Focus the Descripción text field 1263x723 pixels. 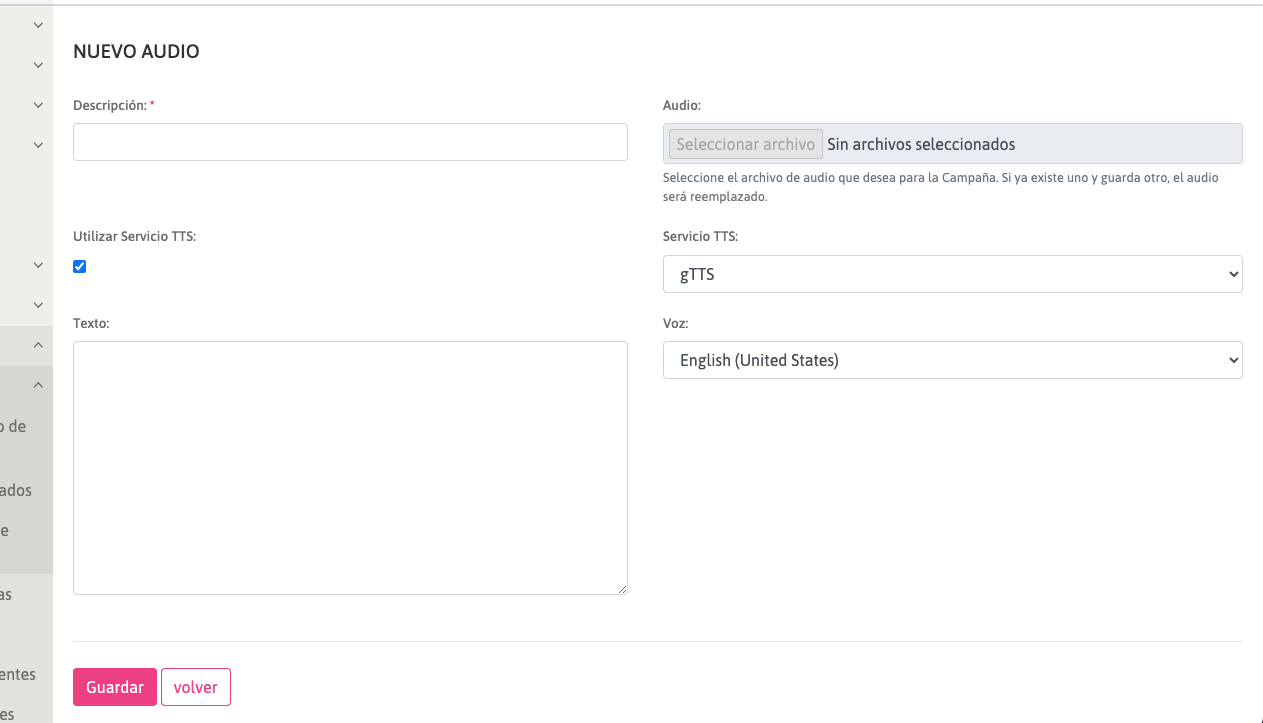coord(350,142)
